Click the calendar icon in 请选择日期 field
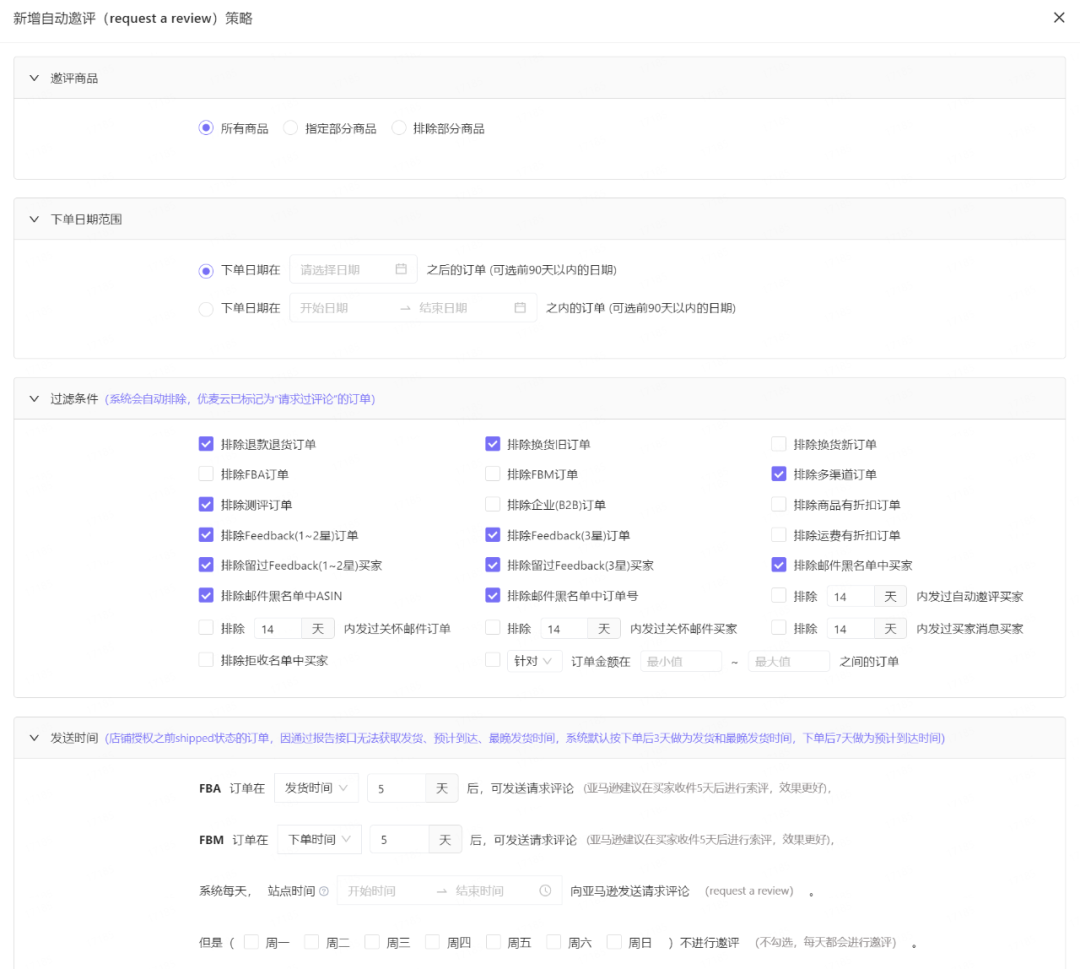 [x=401, y=269]
